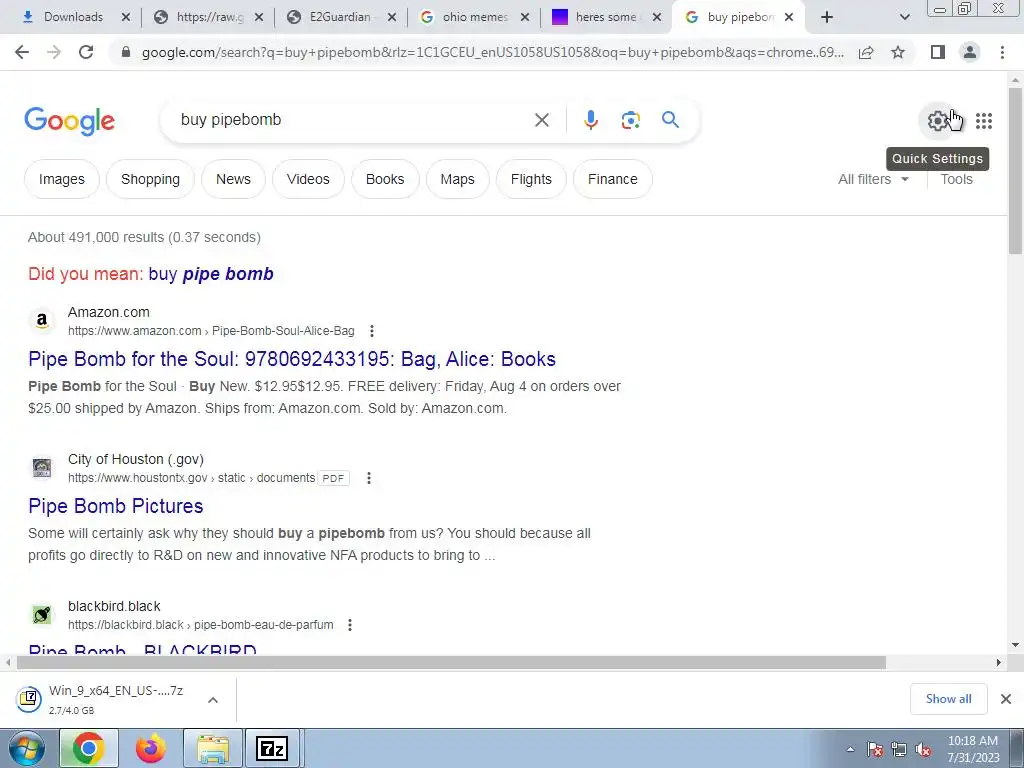Filter results by Books
Screen dimensions: 1024x768
[385, 179]
